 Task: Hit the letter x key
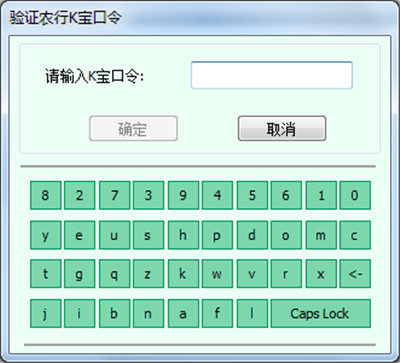click(x=321, y=274)
